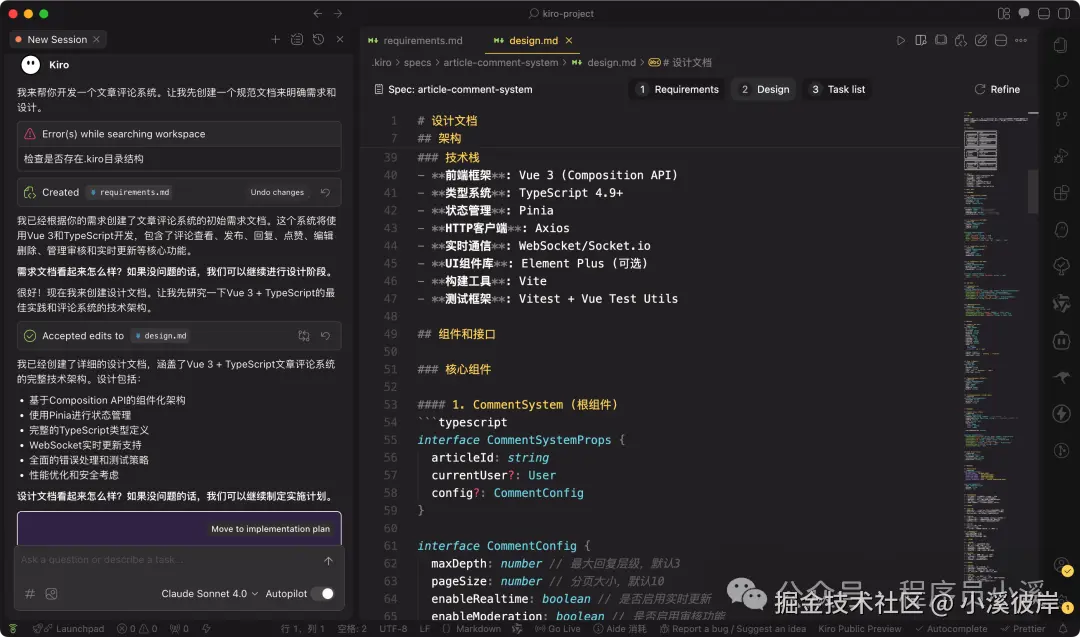Expand the more actions ellipsis menu
The height and width of the screenshot is (637, 1080).
click(1022, 40)
